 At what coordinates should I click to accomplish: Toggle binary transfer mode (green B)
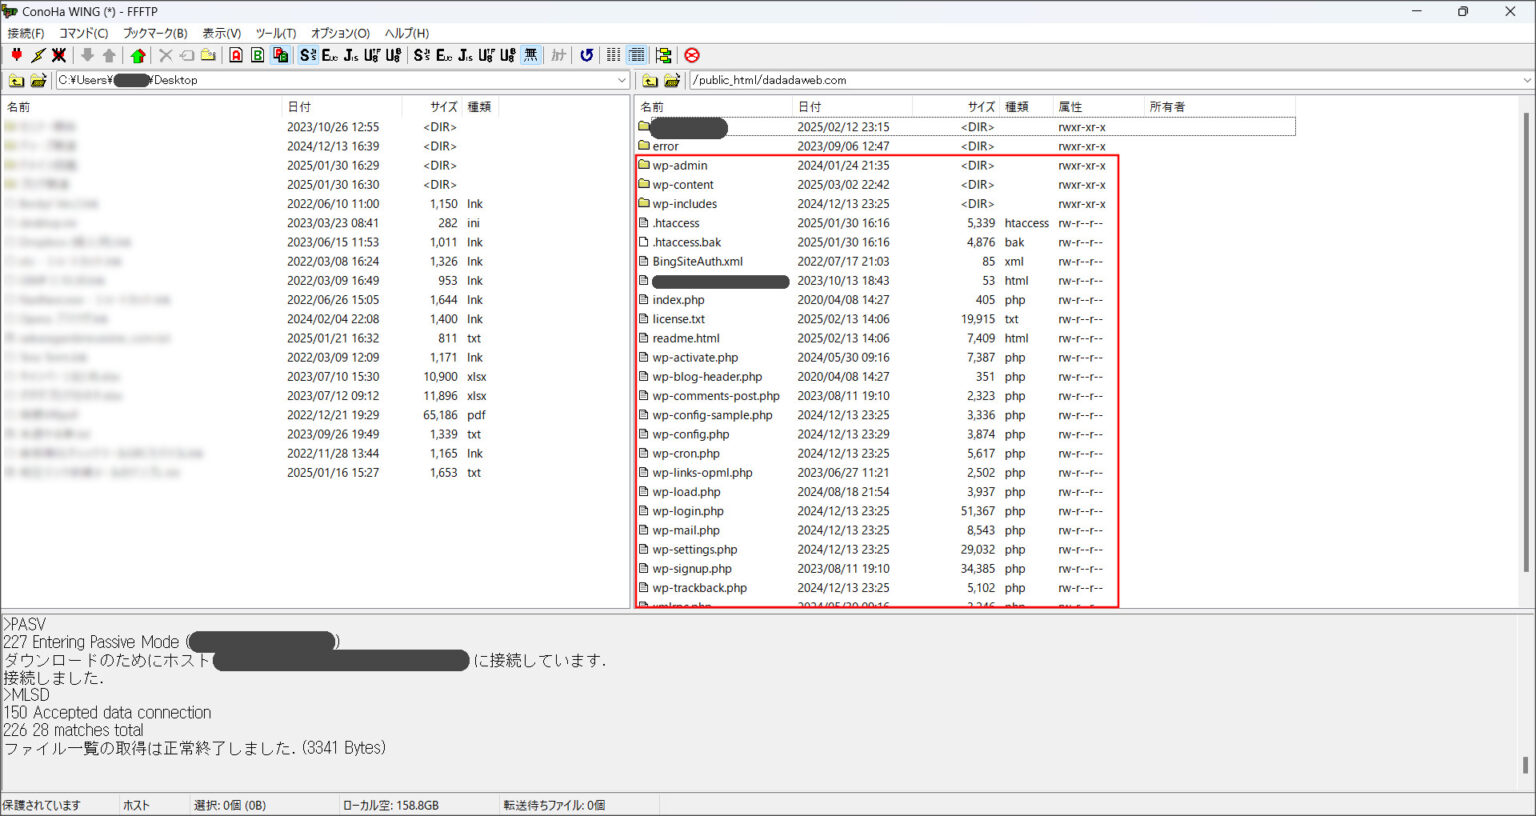(x=257, y=55)
